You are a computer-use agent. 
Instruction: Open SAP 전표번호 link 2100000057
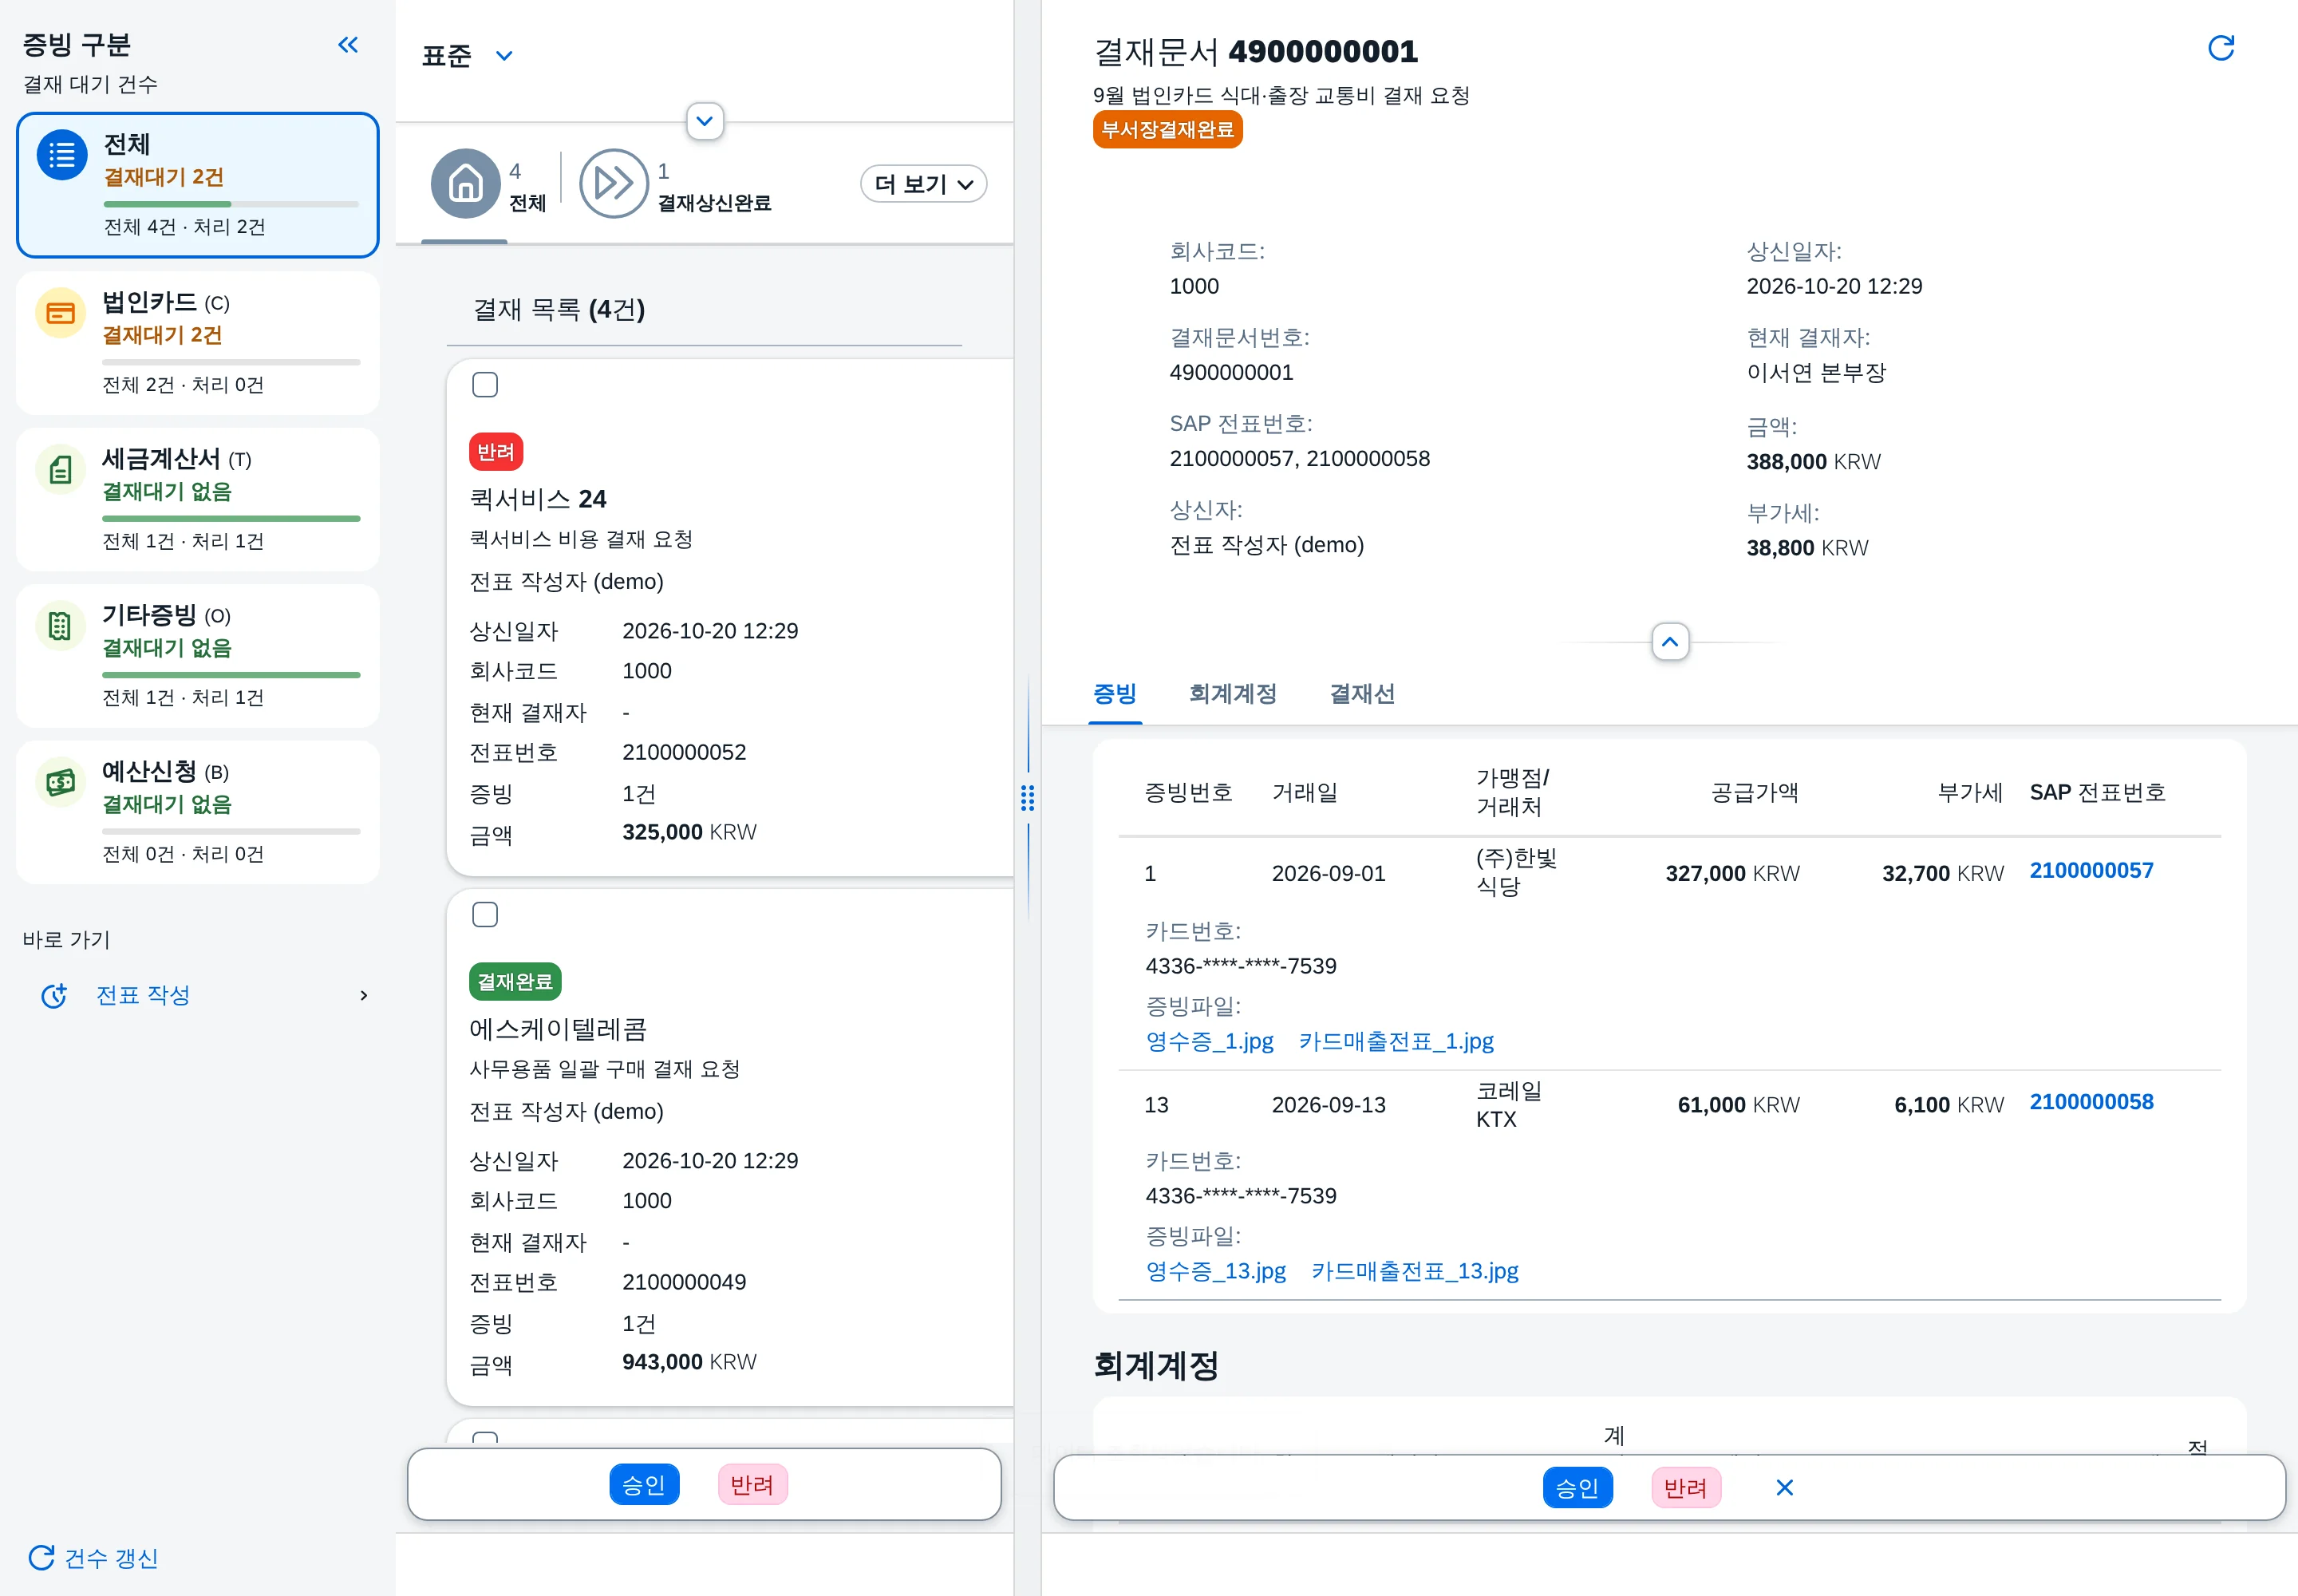coord(2091,871)
